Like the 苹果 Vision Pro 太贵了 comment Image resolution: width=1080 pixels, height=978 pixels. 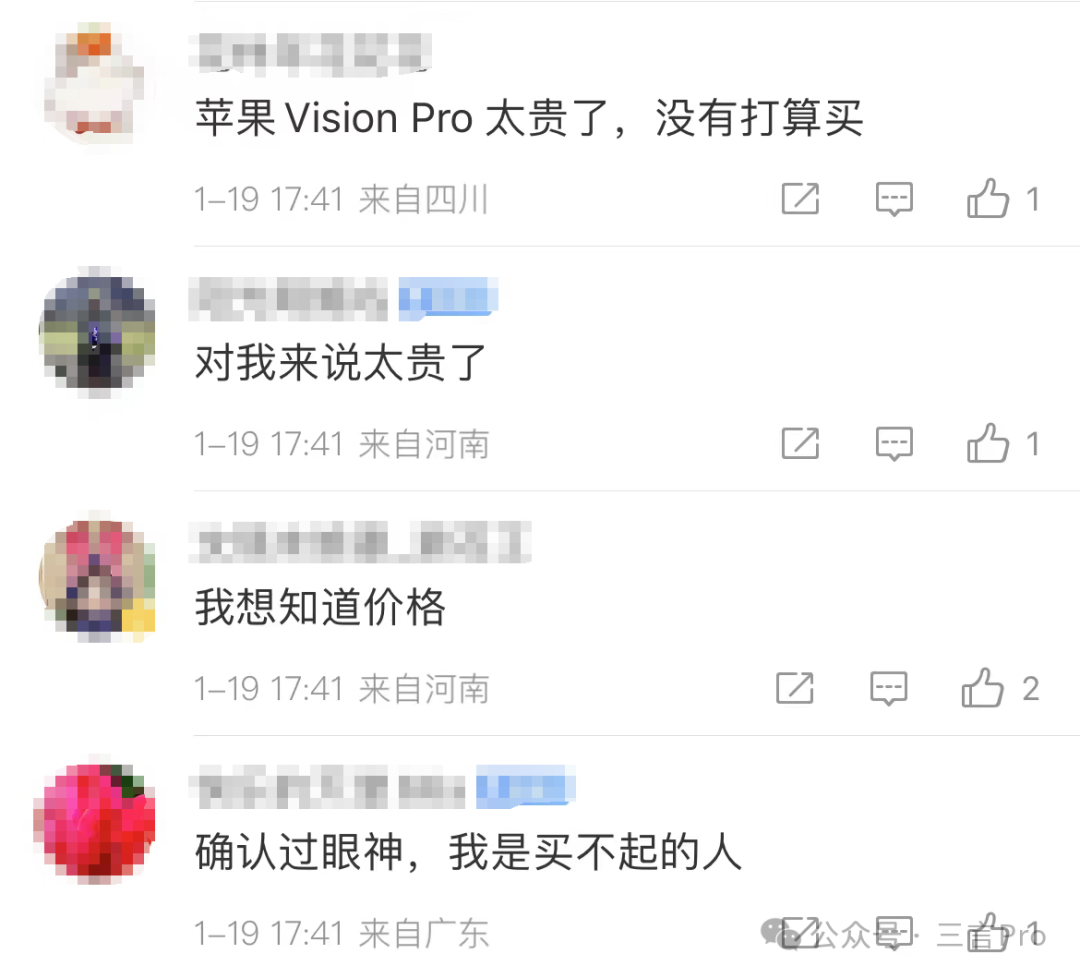click(x=988, y=198)
